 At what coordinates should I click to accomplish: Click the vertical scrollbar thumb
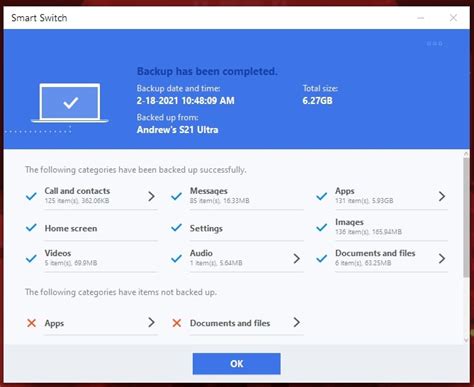pos(466,217)
